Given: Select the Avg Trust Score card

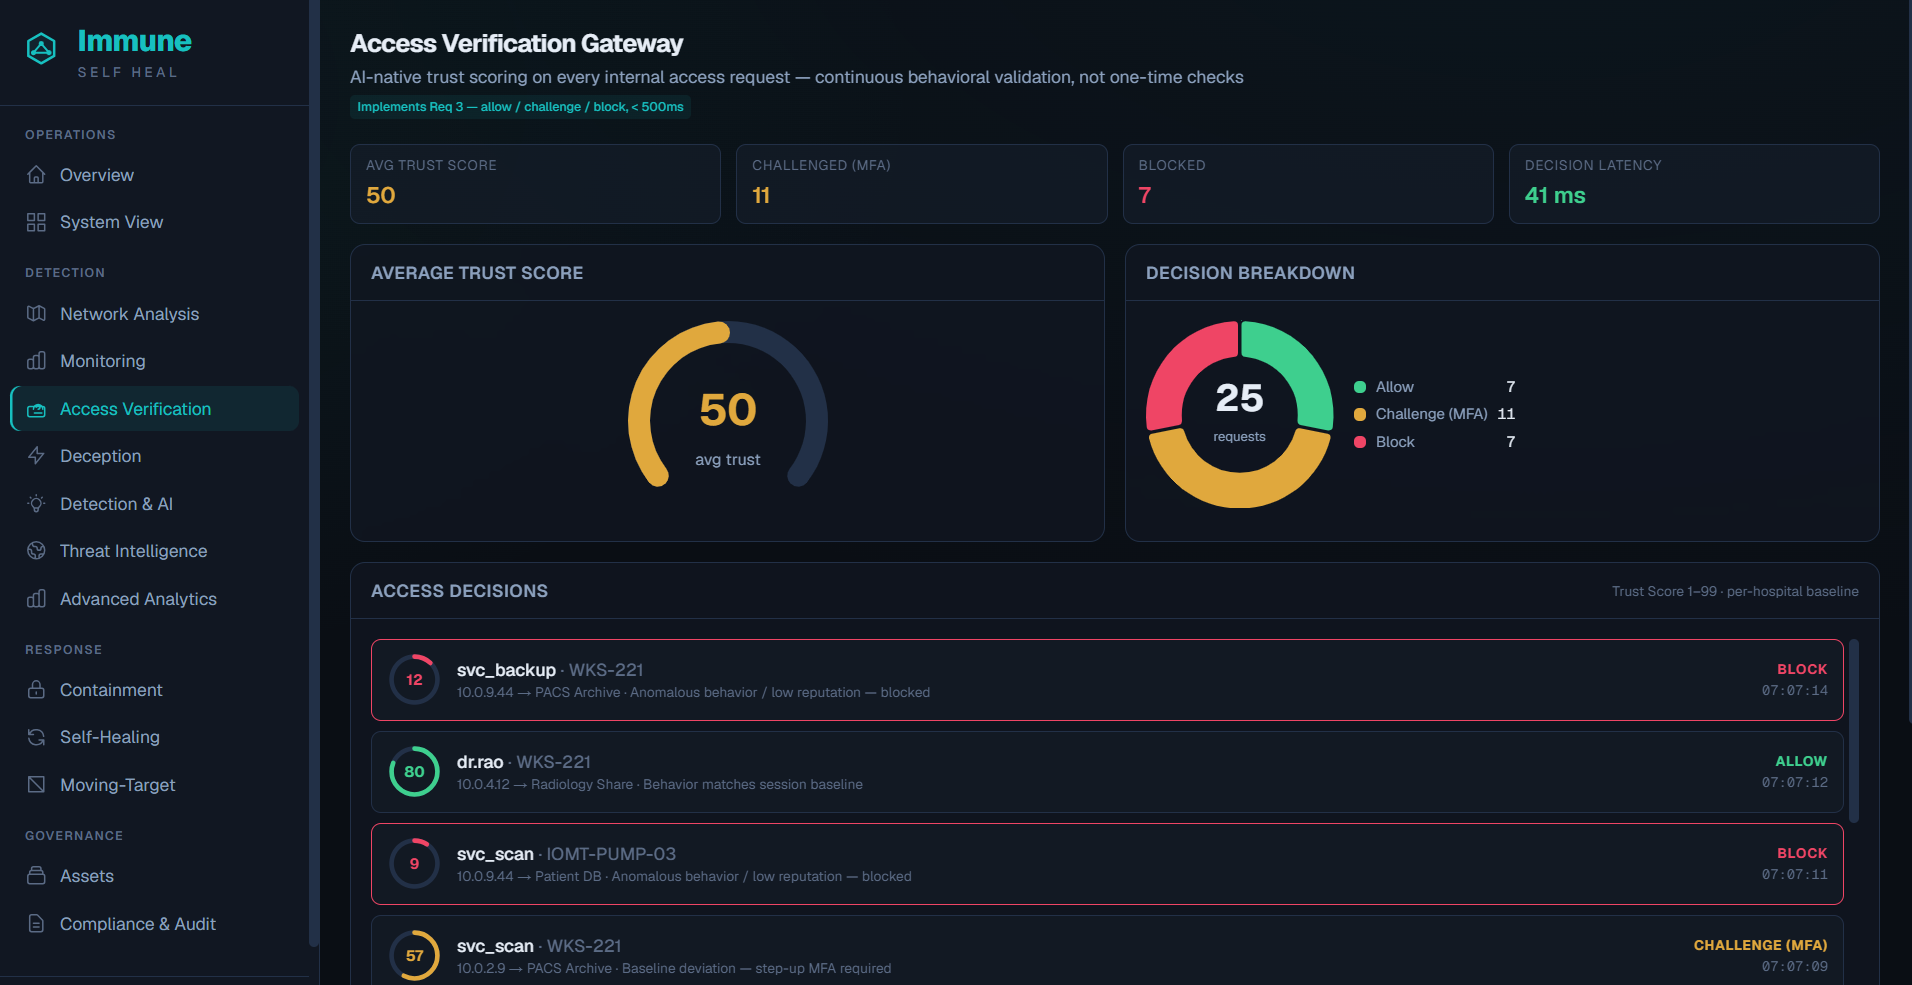Looking at the screenshot, I should pyautogui.click(x=535, y=184).
